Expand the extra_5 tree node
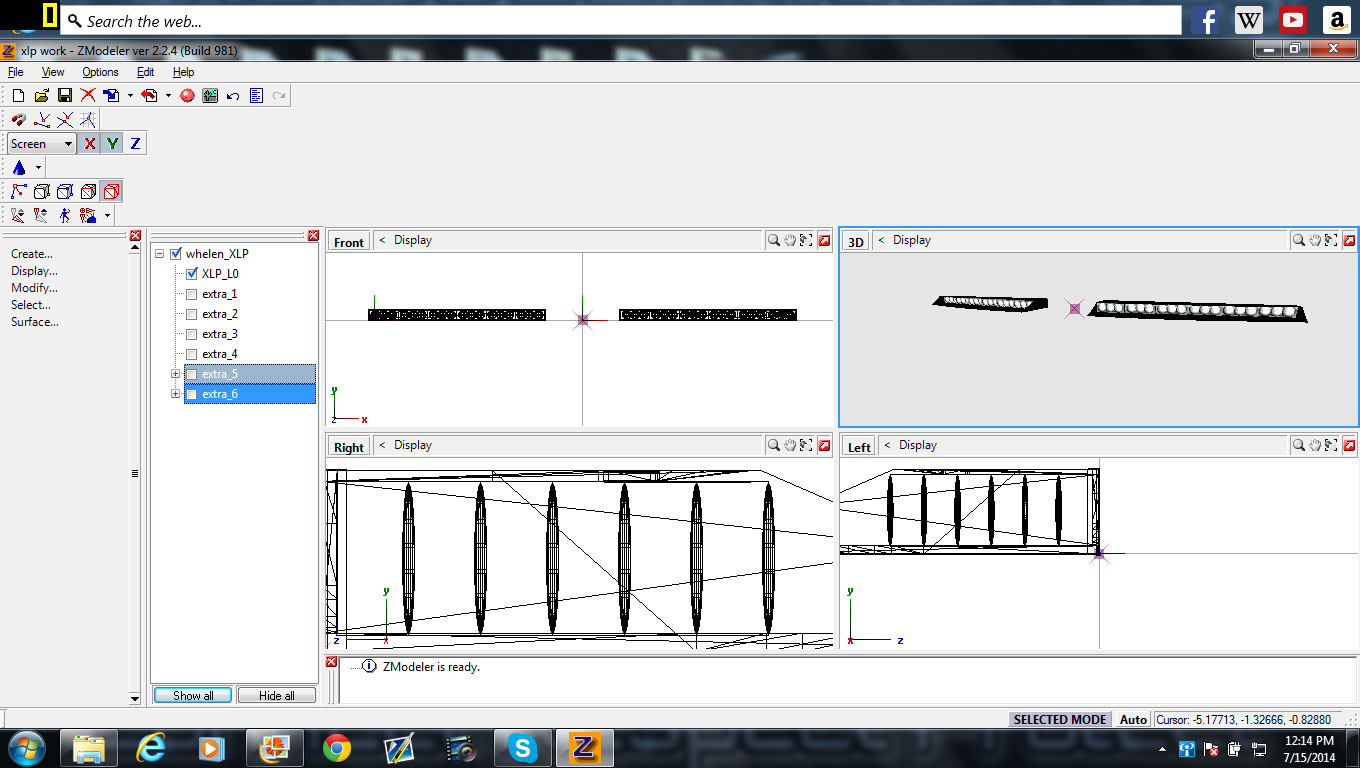1360x768 pixels. (176, 374)
